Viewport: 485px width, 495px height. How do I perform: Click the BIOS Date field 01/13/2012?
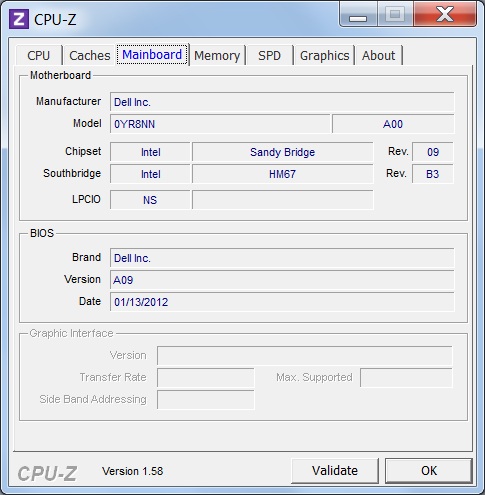282,302
